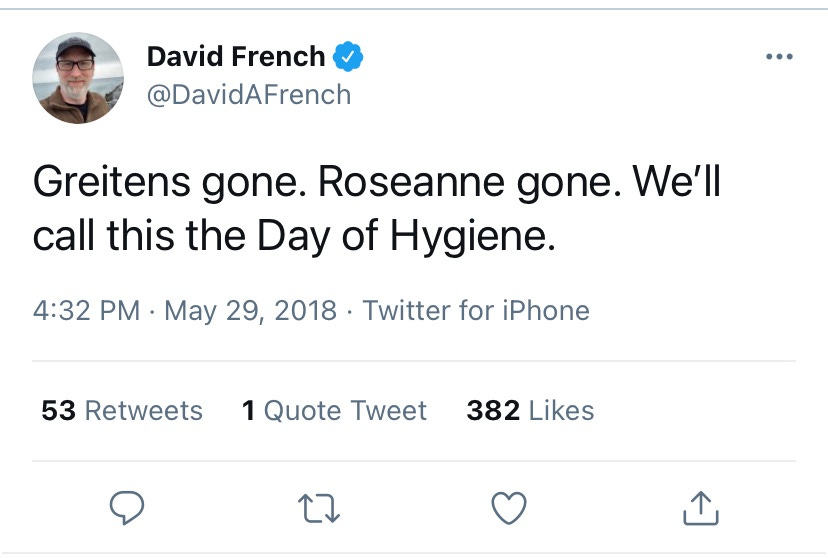Click the blue verified badge
828x558 pixels.
click(348, 58)
